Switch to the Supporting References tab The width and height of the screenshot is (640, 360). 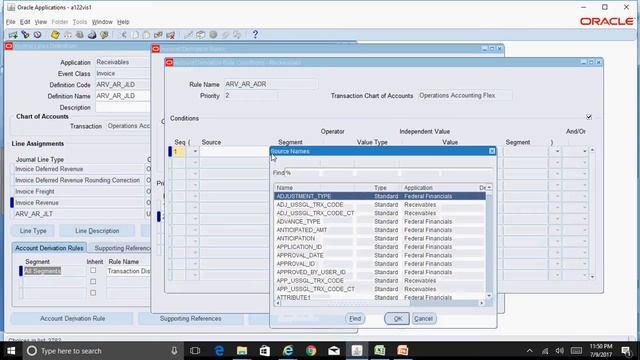(x=122, y=248)
